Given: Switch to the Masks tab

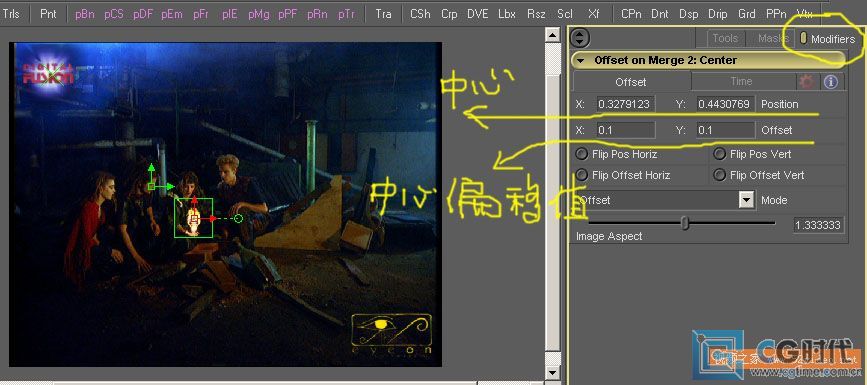Looking at the screenshot, I should click(772, 38).
